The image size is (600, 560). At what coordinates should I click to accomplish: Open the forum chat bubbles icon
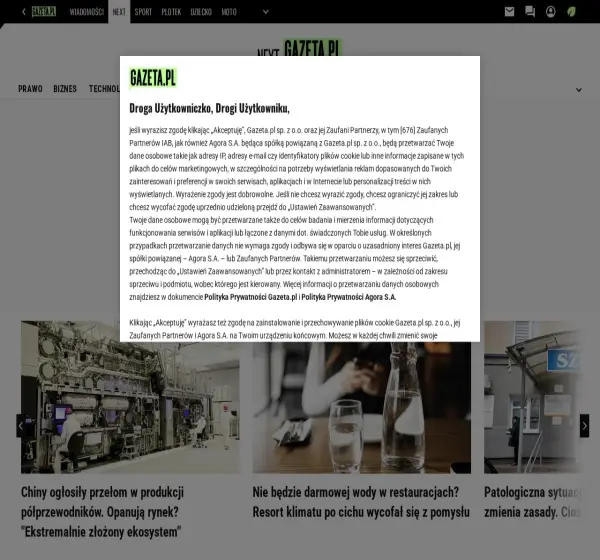[530, 12]
